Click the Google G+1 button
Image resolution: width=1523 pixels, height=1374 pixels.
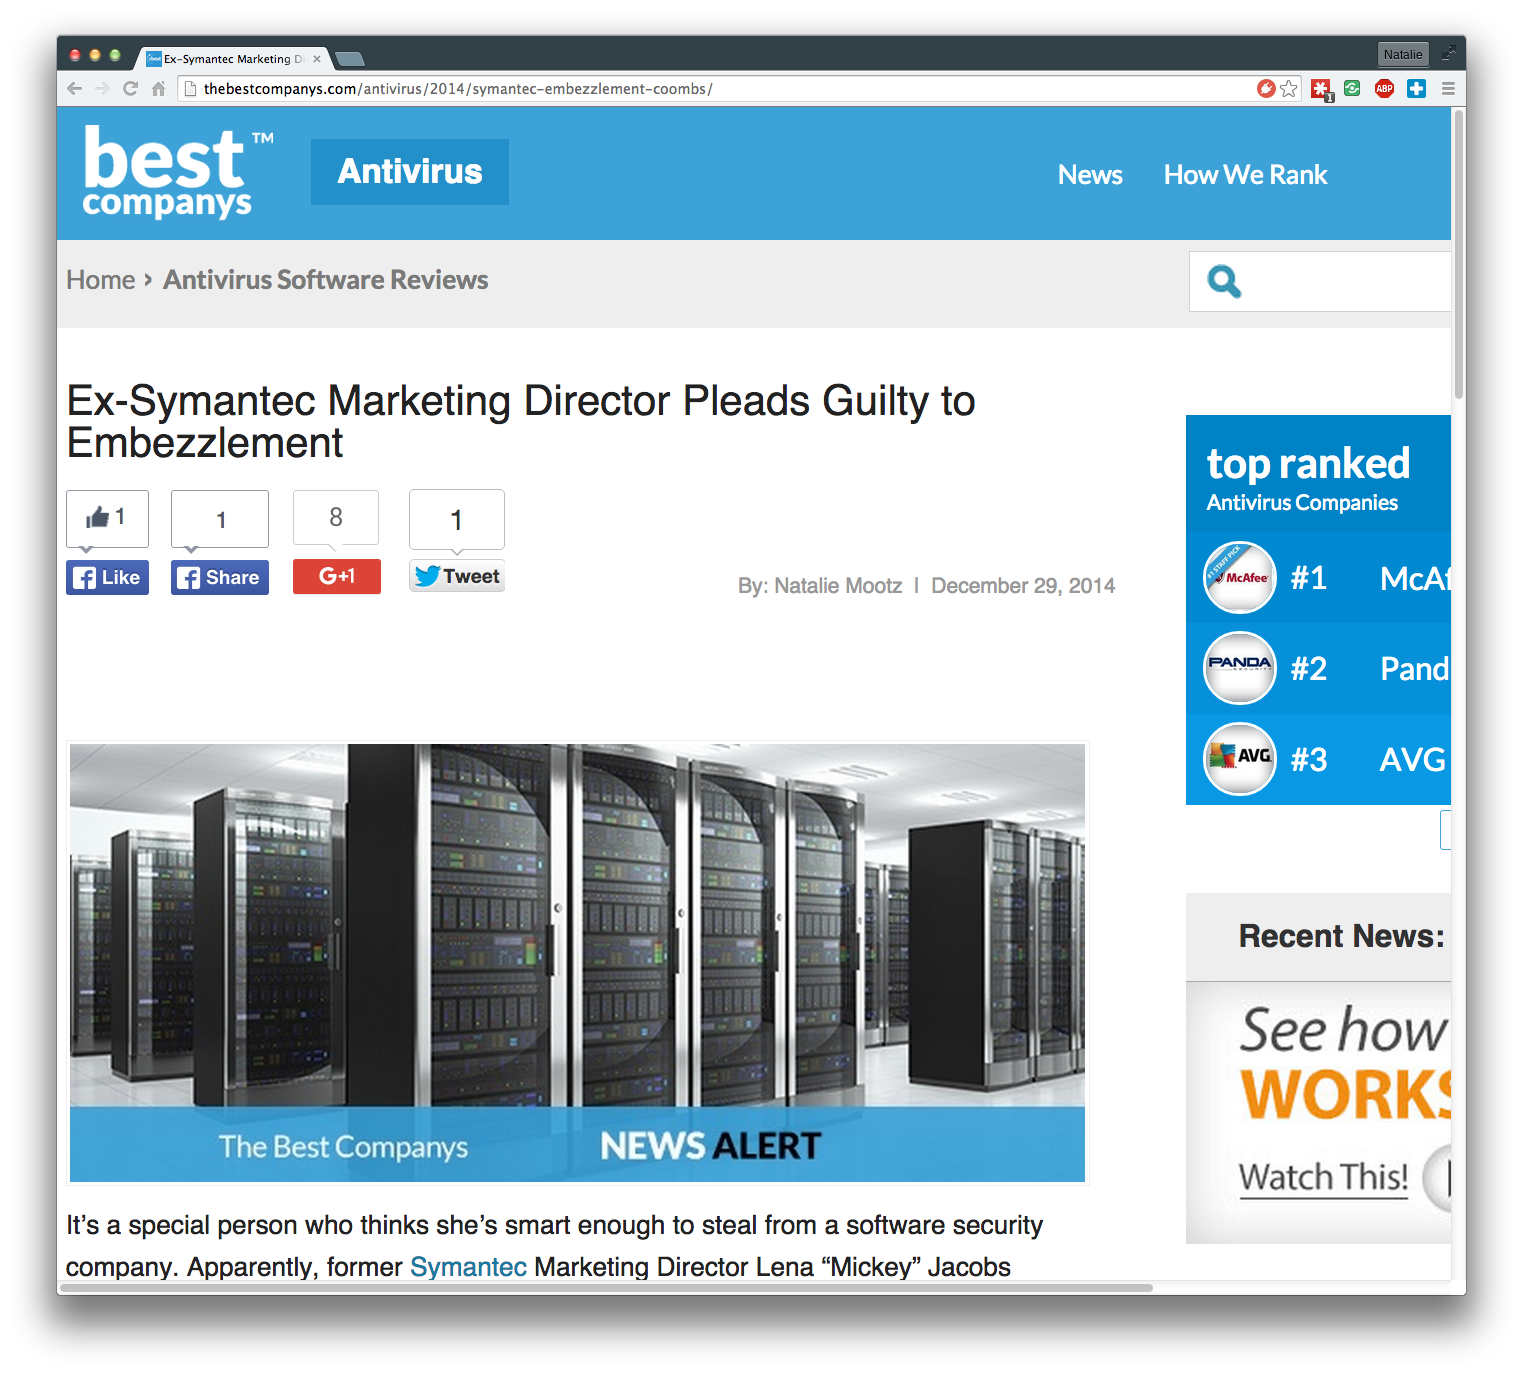pyautogui.click(x=337, y=576)
